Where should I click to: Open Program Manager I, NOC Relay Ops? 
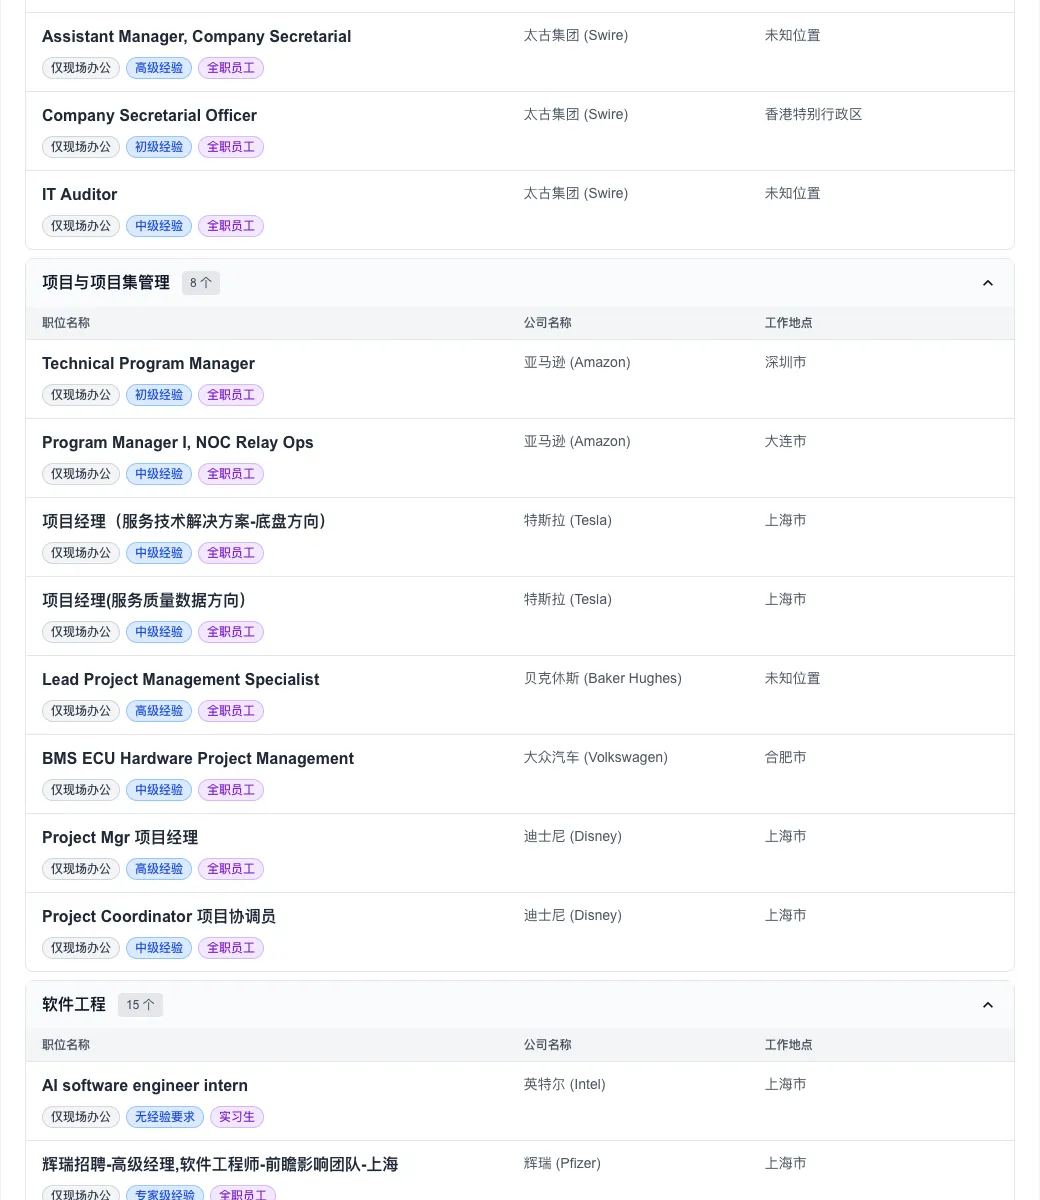pos(177,443)
